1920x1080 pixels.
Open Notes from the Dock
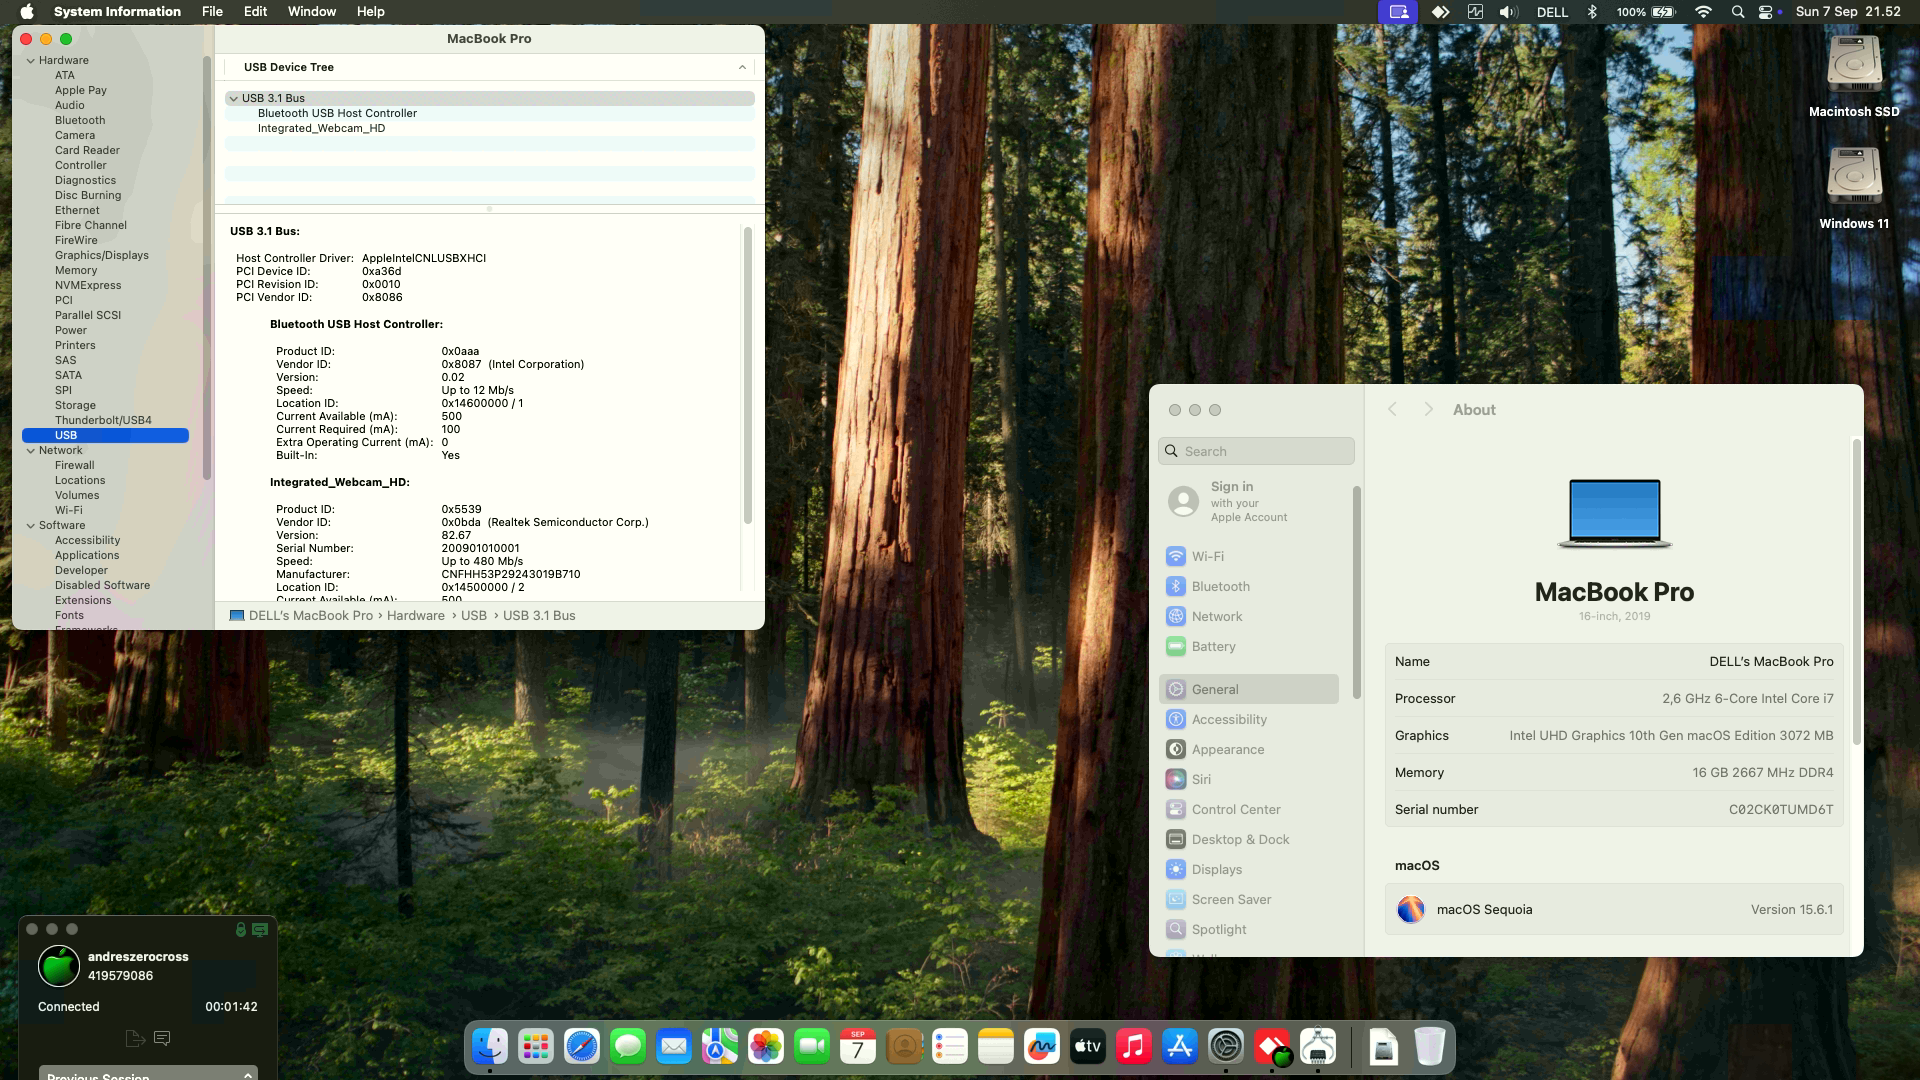click(x=996, y=1047)
